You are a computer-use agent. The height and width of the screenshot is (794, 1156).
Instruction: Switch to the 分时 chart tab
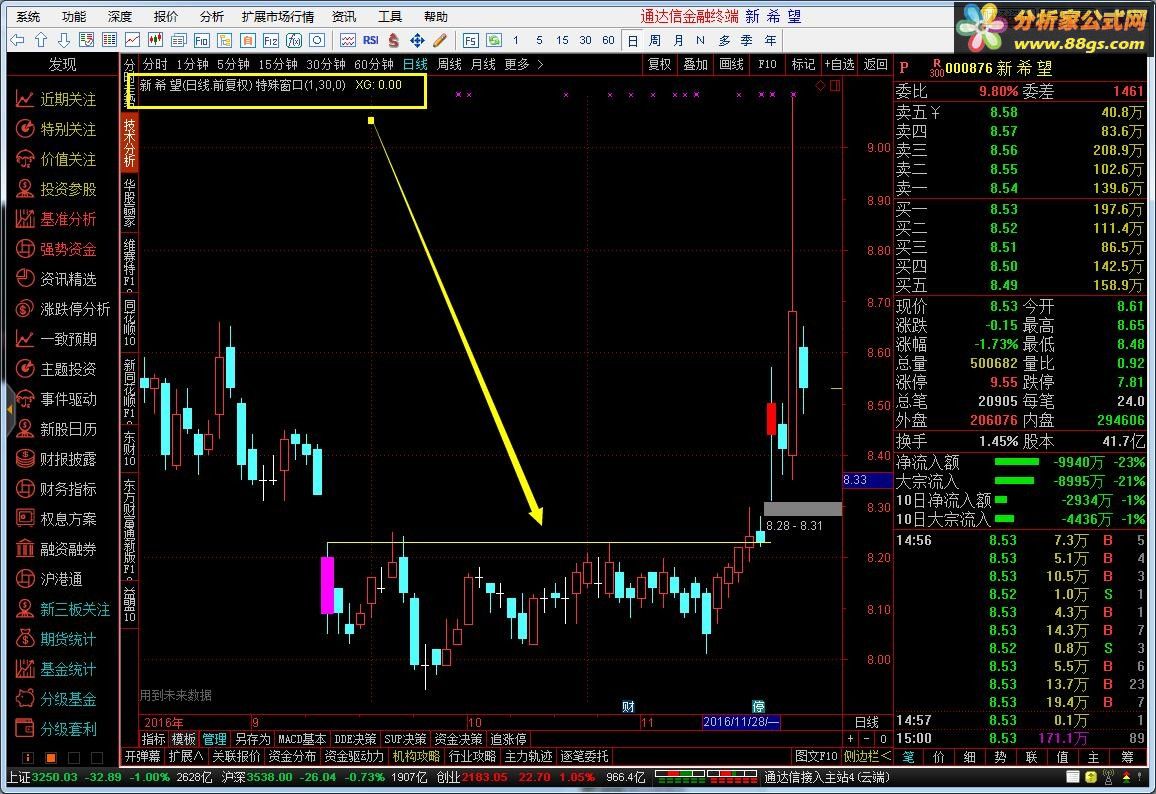coord(155,64)
